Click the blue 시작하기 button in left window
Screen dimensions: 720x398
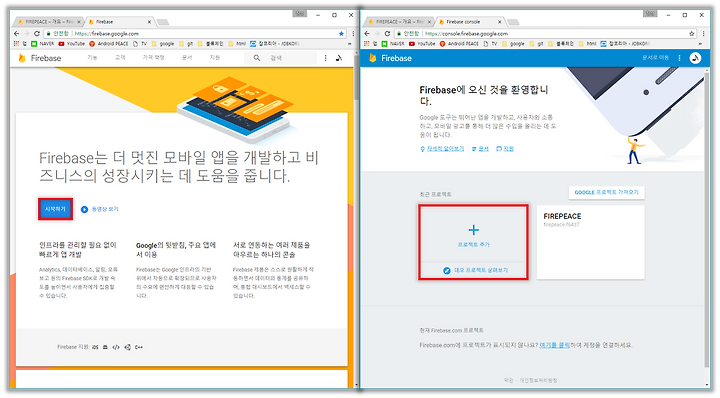coord(56,209)
